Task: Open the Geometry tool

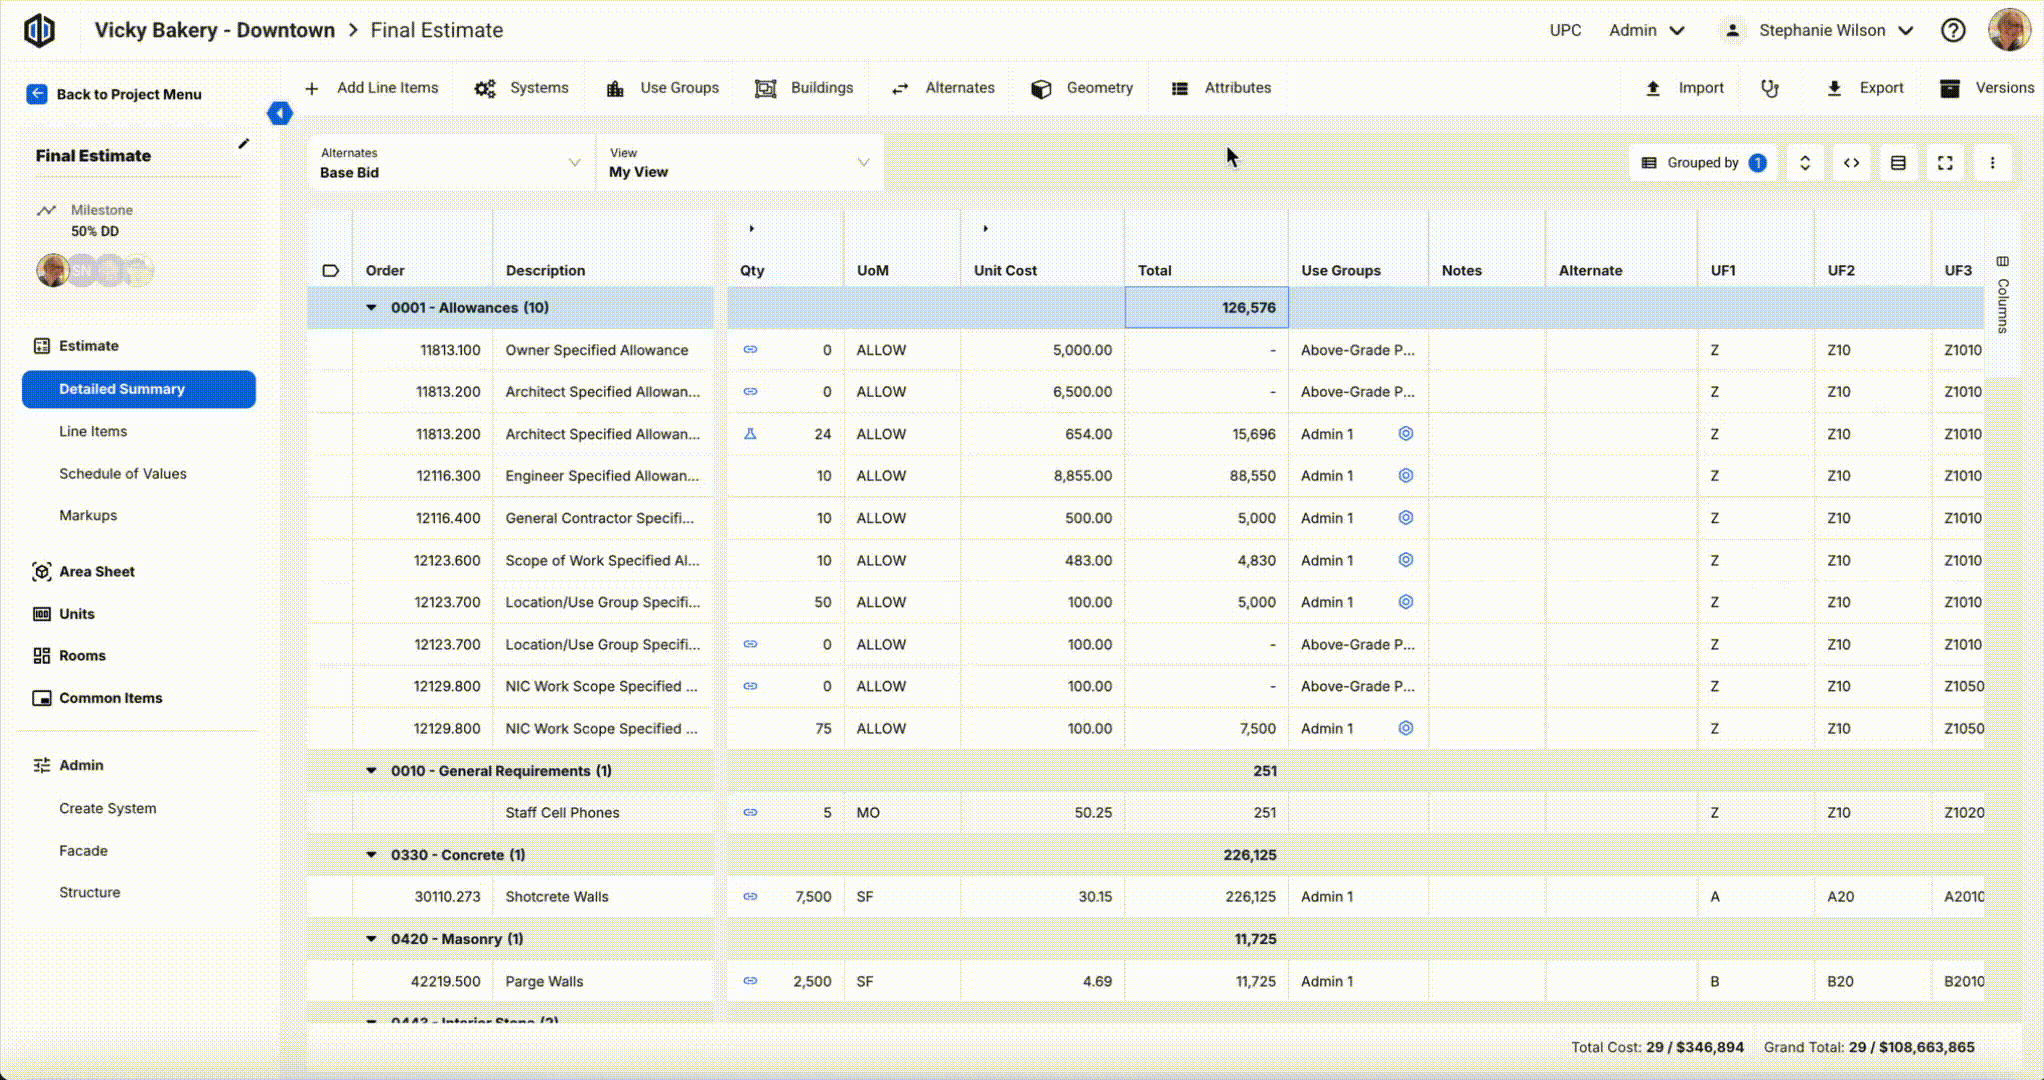Action: (x=1082, y=88)
